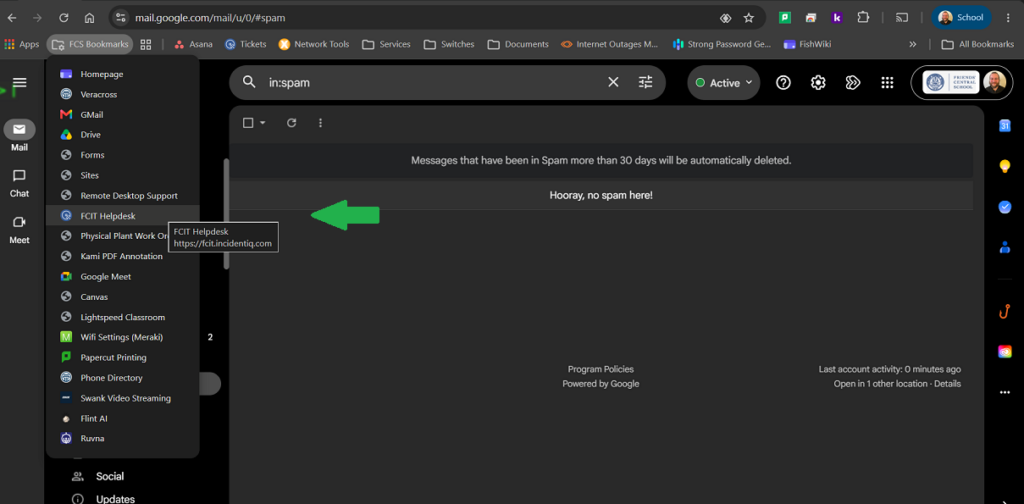
Task: Open the All Bookmarks folder
Action: point(977,44)
